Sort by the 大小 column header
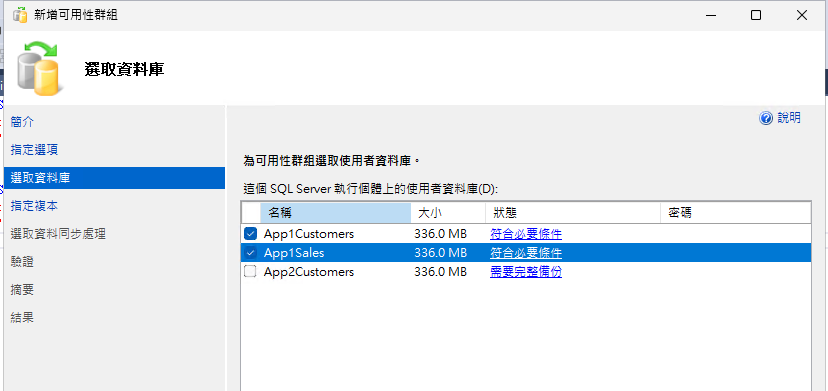 point(448,213)
